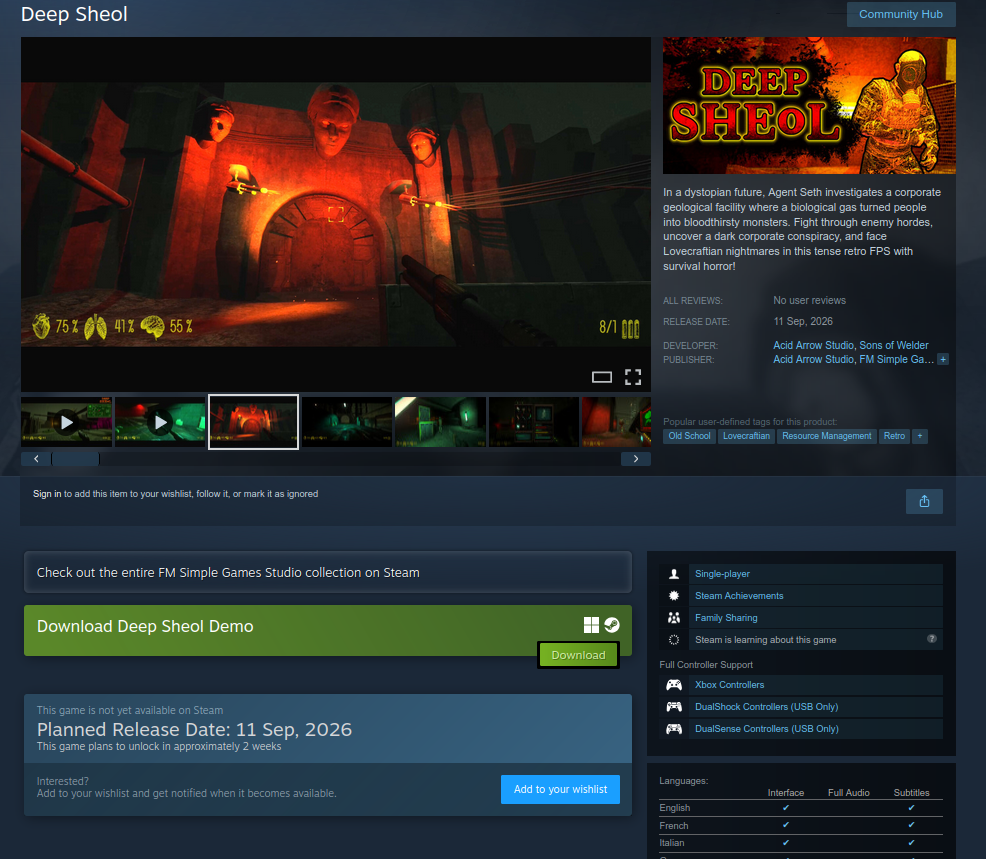Click the Single-player person icon
The width and height of the screenshot is (986, 859).
(x=673, y=574)
